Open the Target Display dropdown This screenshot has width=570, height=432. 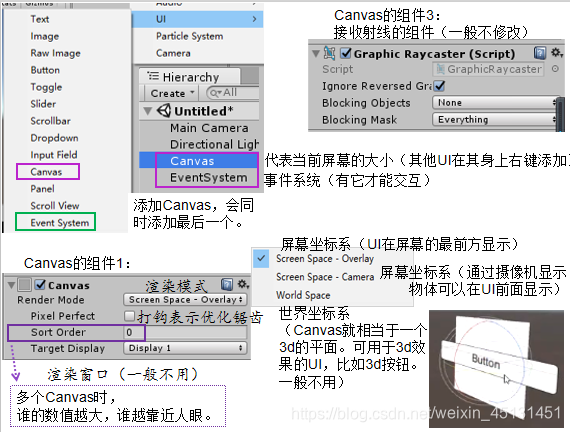click(185, 348)
